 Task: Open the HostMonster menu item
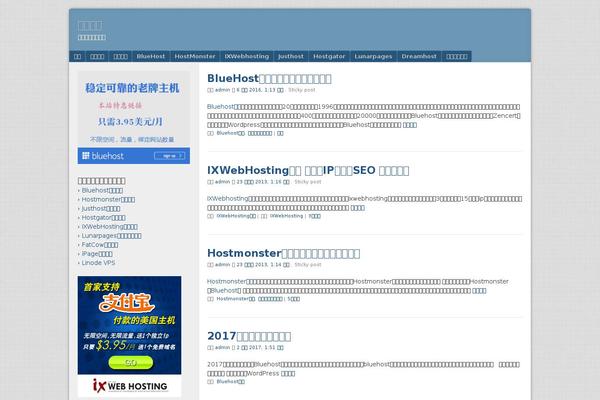click(195, 56)
